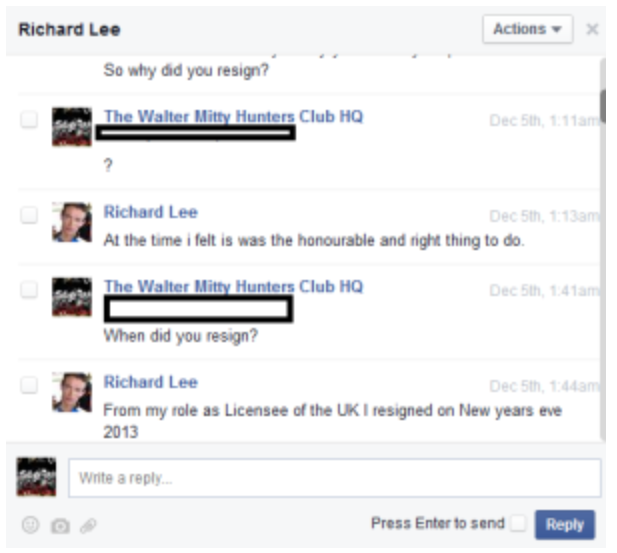Image resolution: width=617 pixels, height=553 pixels.
Task: Select checkbox for the 1:13am message
Action: [29, 215]
